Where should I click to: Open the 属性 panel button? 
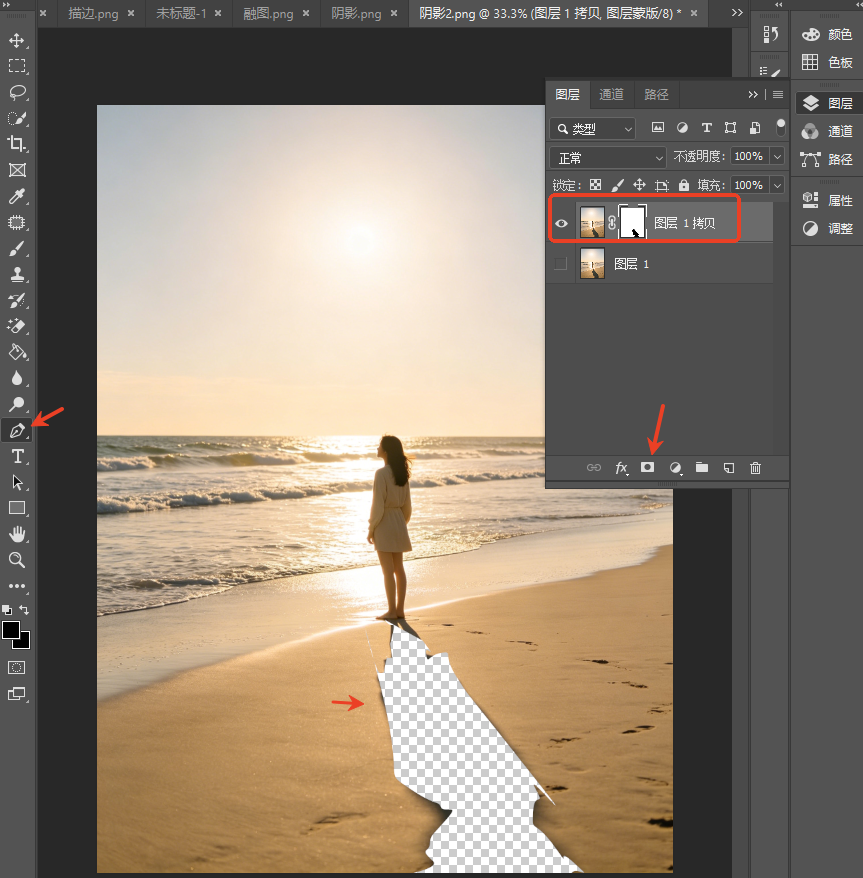click(828, 200)
